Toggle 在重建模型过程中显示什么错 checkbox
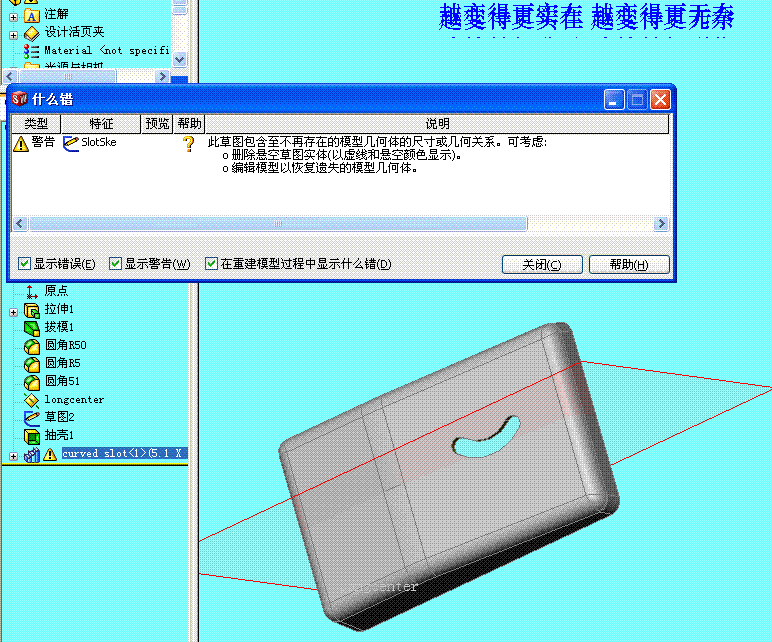 (x=211, y=263)
